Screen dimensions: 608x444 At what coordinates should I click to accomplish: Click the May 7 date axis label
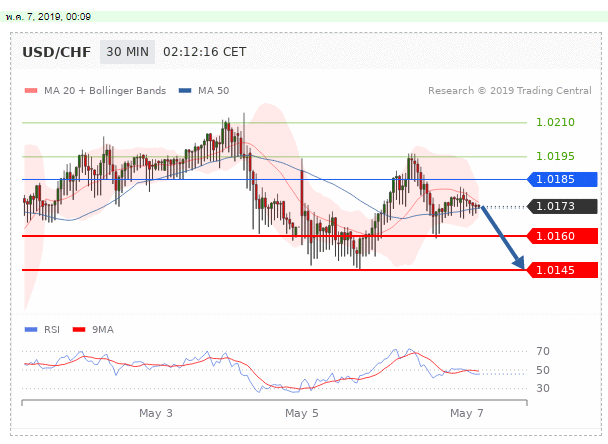click(x=467, y=413)
